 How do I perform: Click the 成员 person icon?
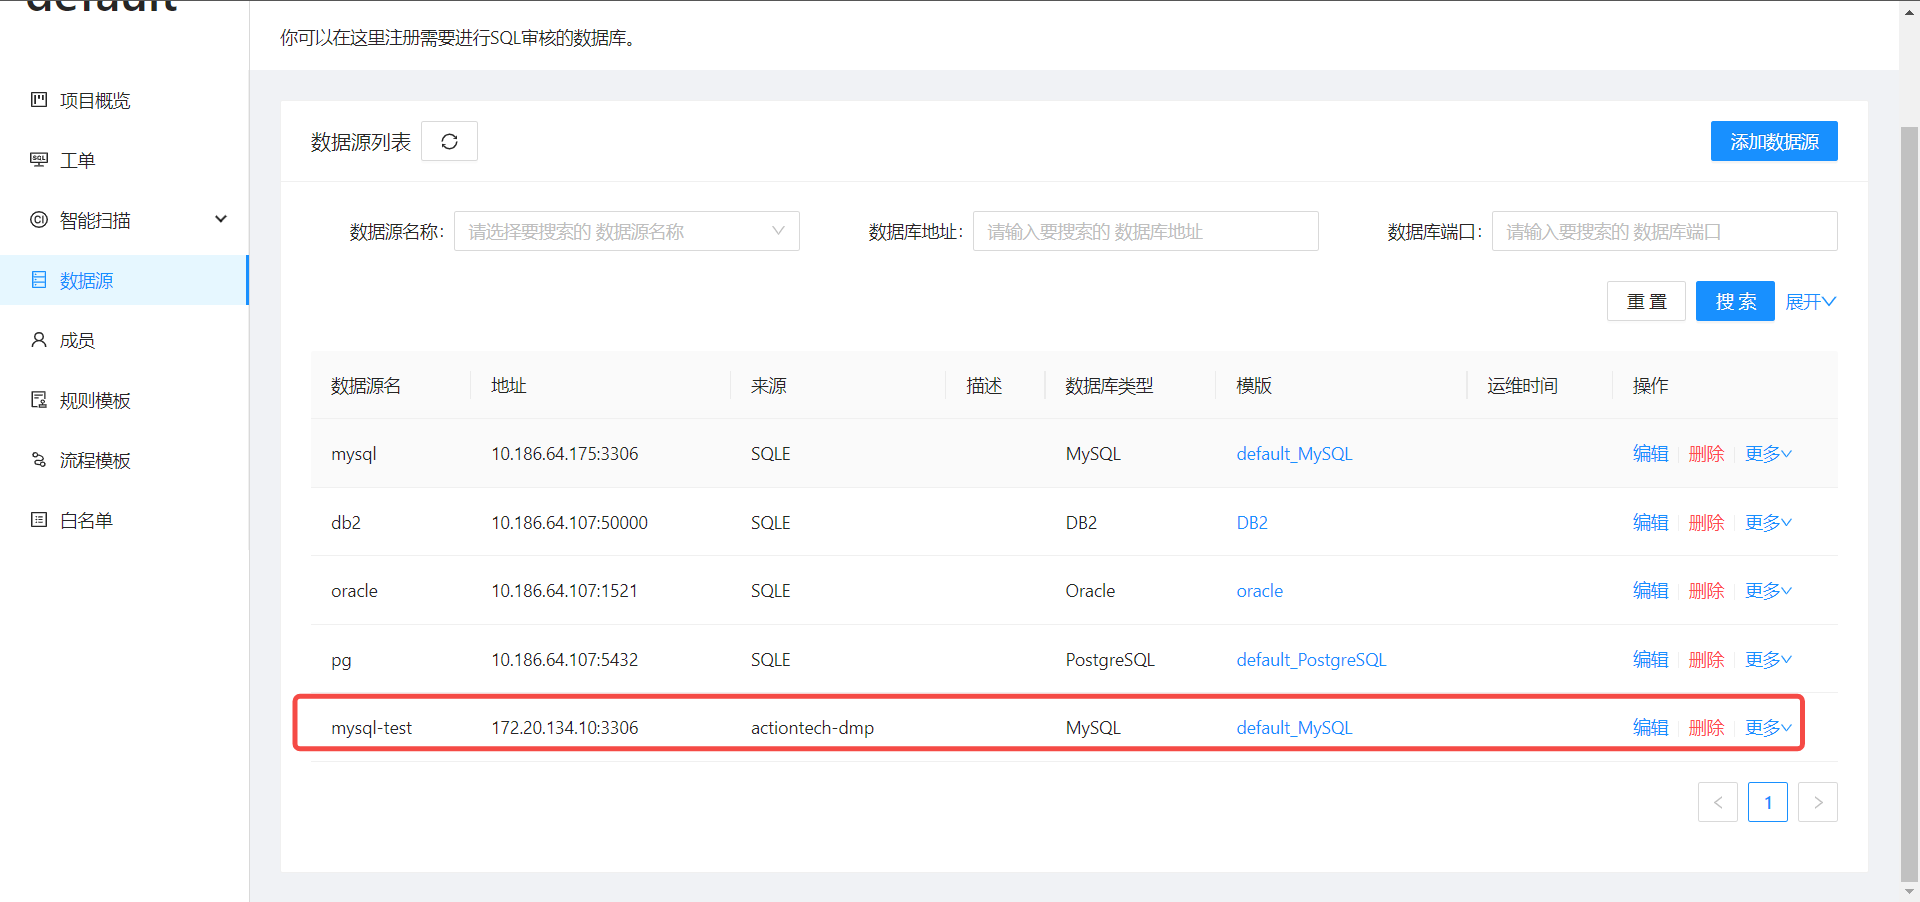pyautogui.click(x=39, y=339)
